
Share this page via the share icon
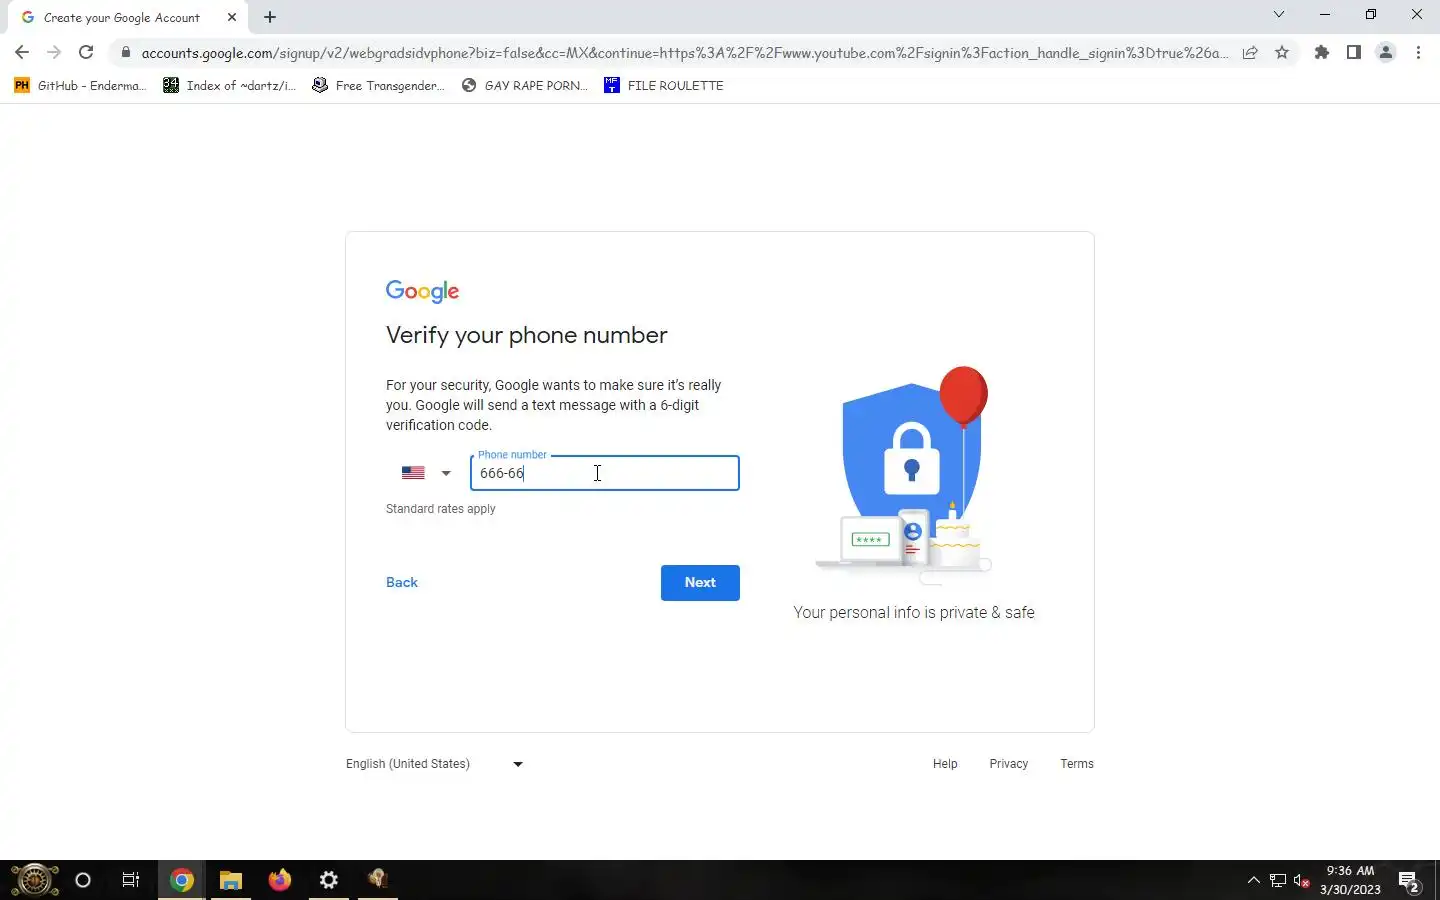coord(1250,53)
